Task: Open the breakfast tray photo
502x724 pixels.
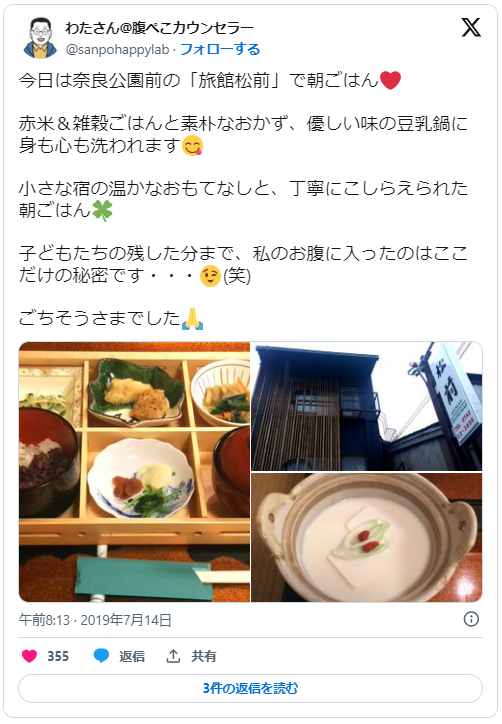Action: pos(134,471)
